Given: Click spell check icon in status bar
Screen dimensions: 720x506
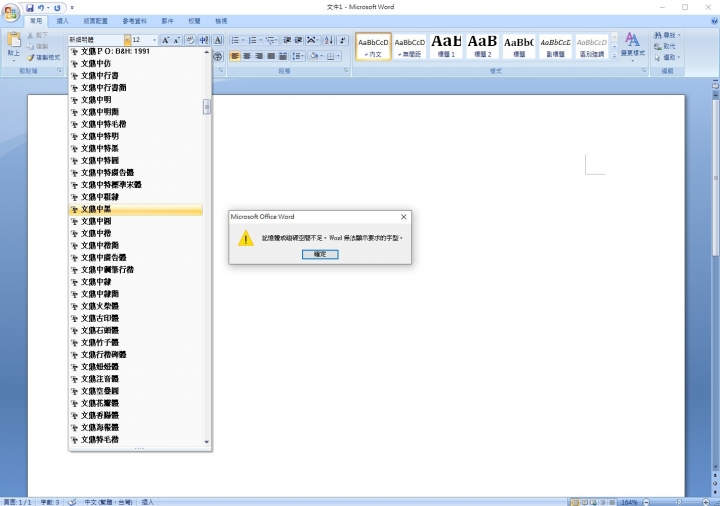Looking at the screenshot, I should pos(72,502).
